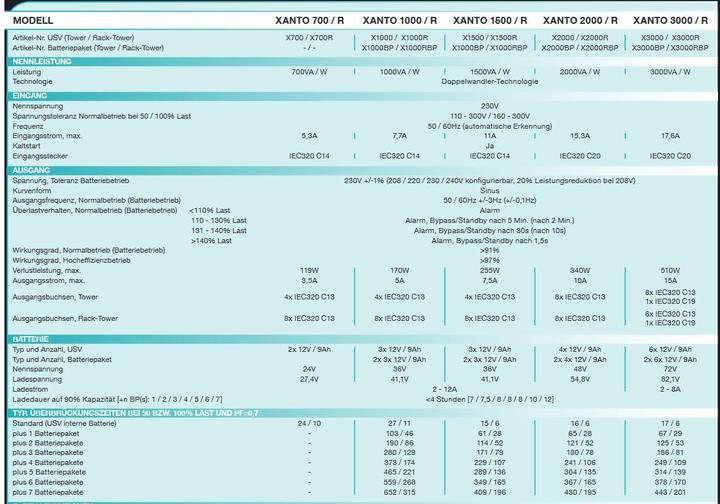
Task: Select the charging voltage "82,1V"
Action: [x=670, y=379]
